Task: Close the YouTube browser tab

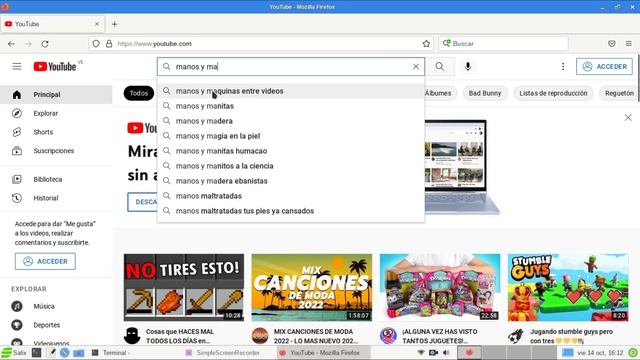Action: tap(97, 24)
